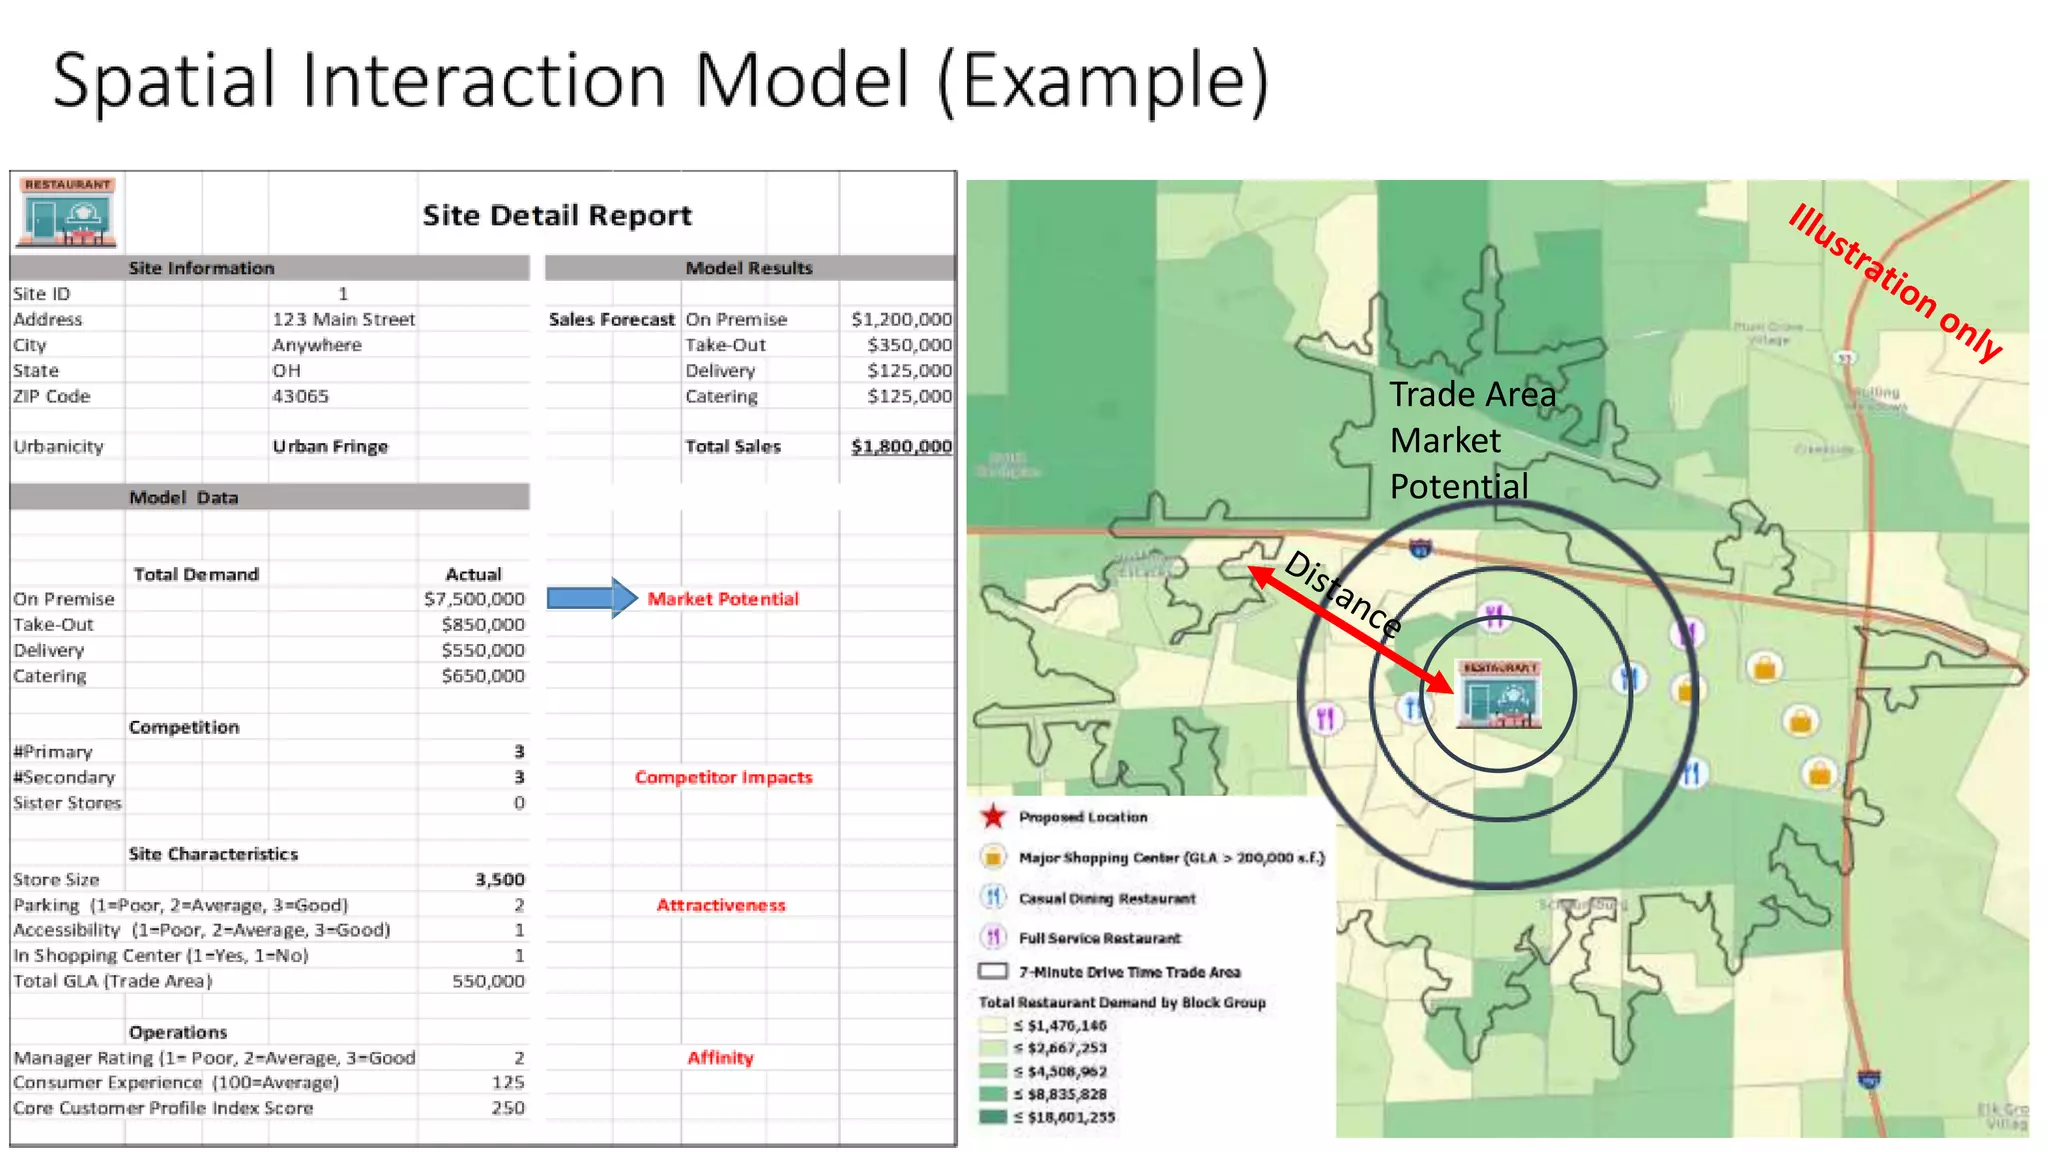Screen dimensions: 2048x1152
Task: Click the blue arrow pointing to Market Potential
Action: coord(592,598)
